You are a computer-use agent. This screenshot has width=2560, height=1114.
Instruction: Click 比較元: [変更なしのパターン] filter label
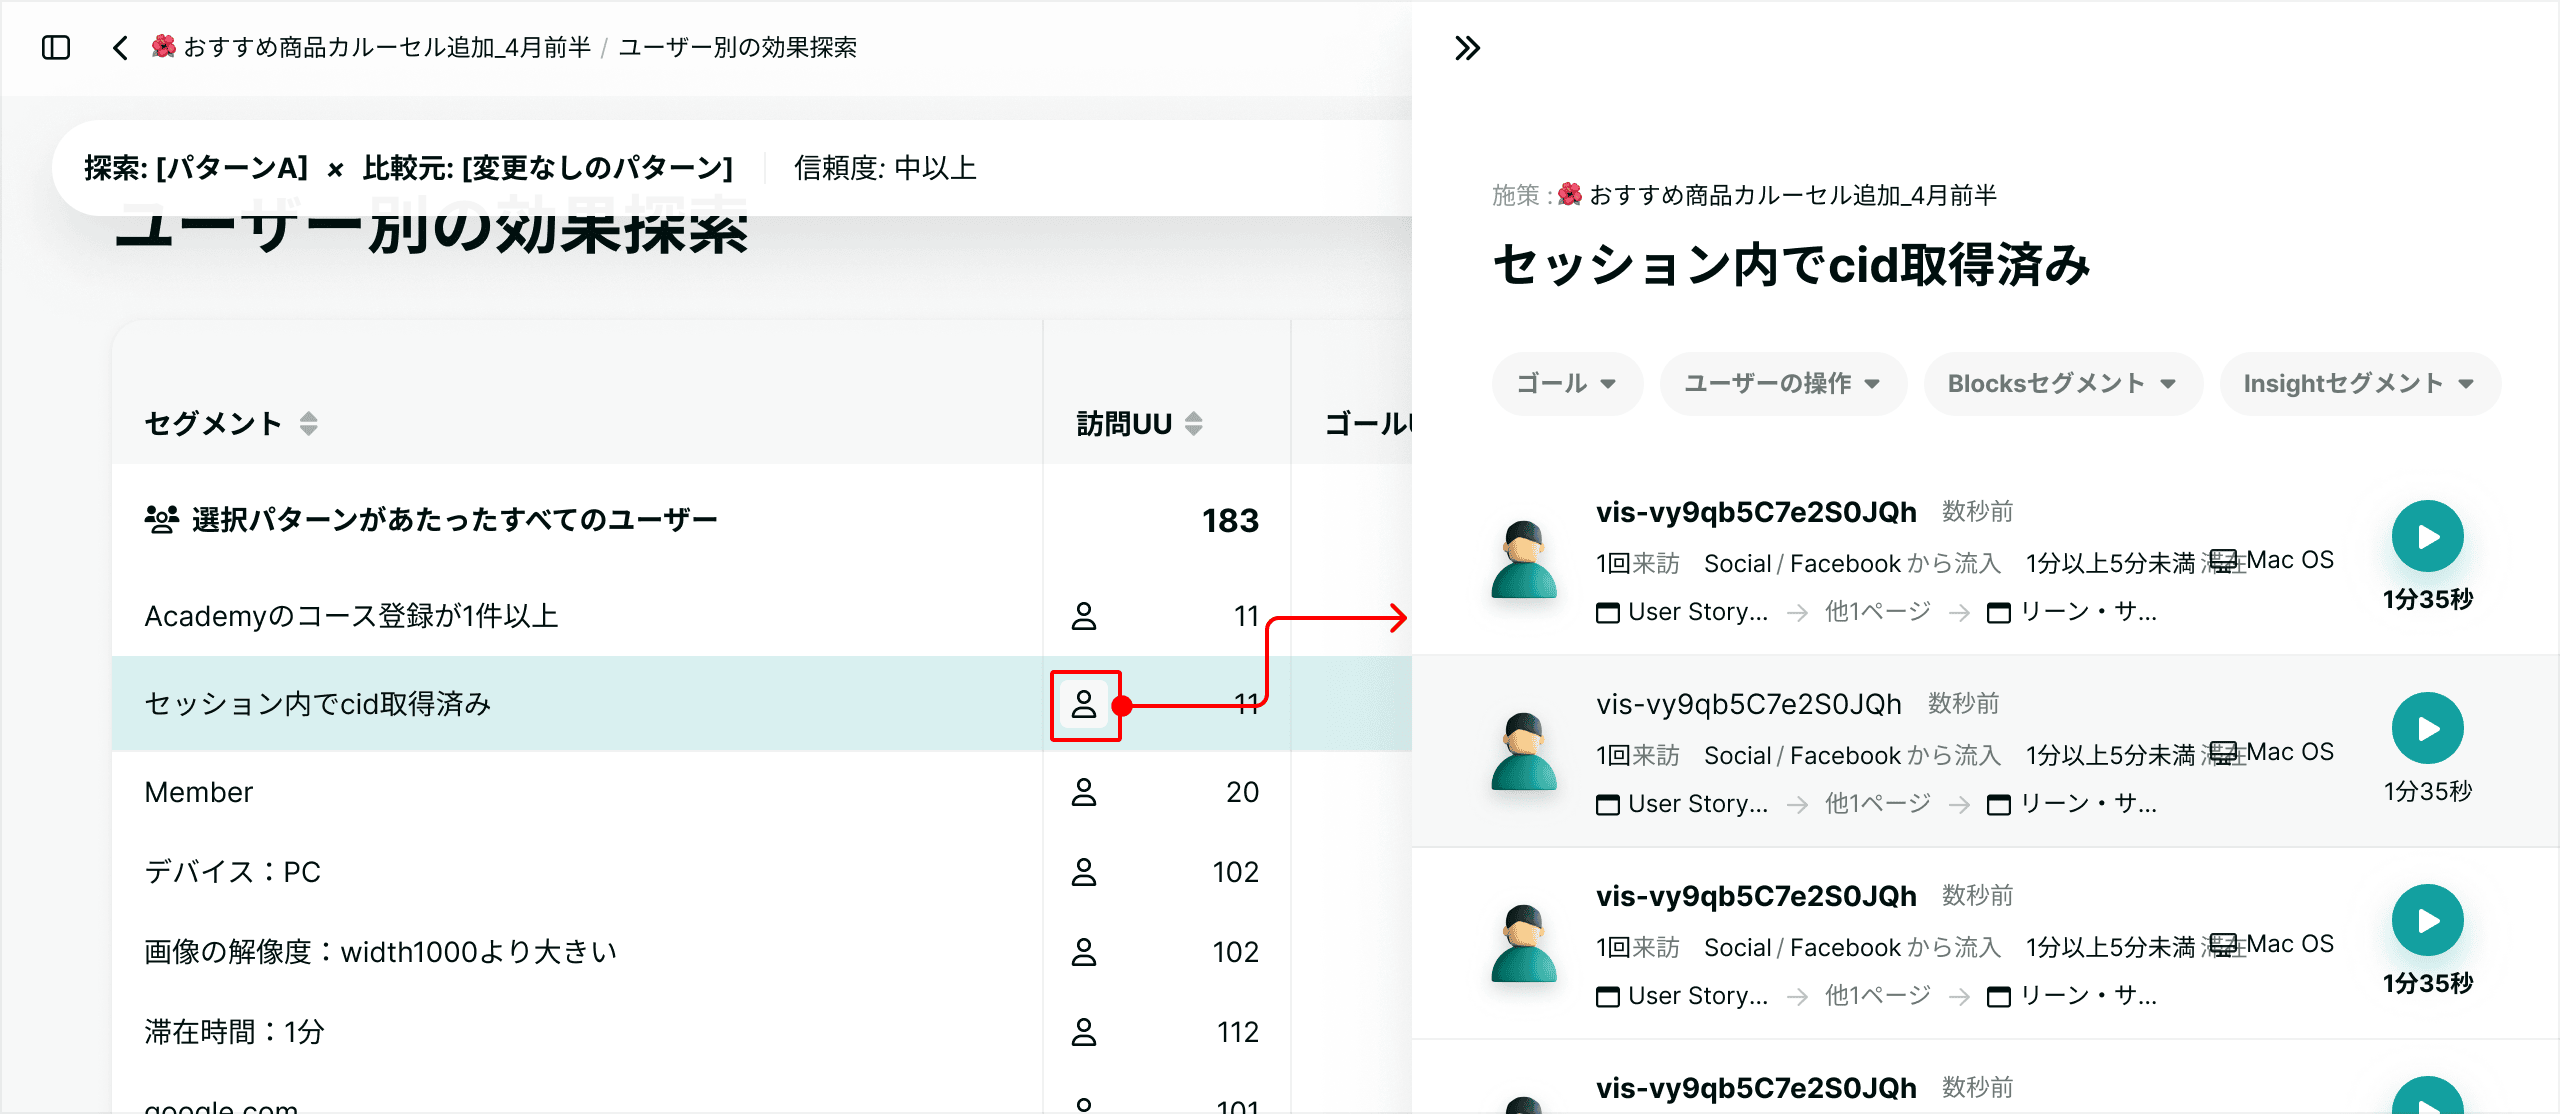click(x=548, y=168)
